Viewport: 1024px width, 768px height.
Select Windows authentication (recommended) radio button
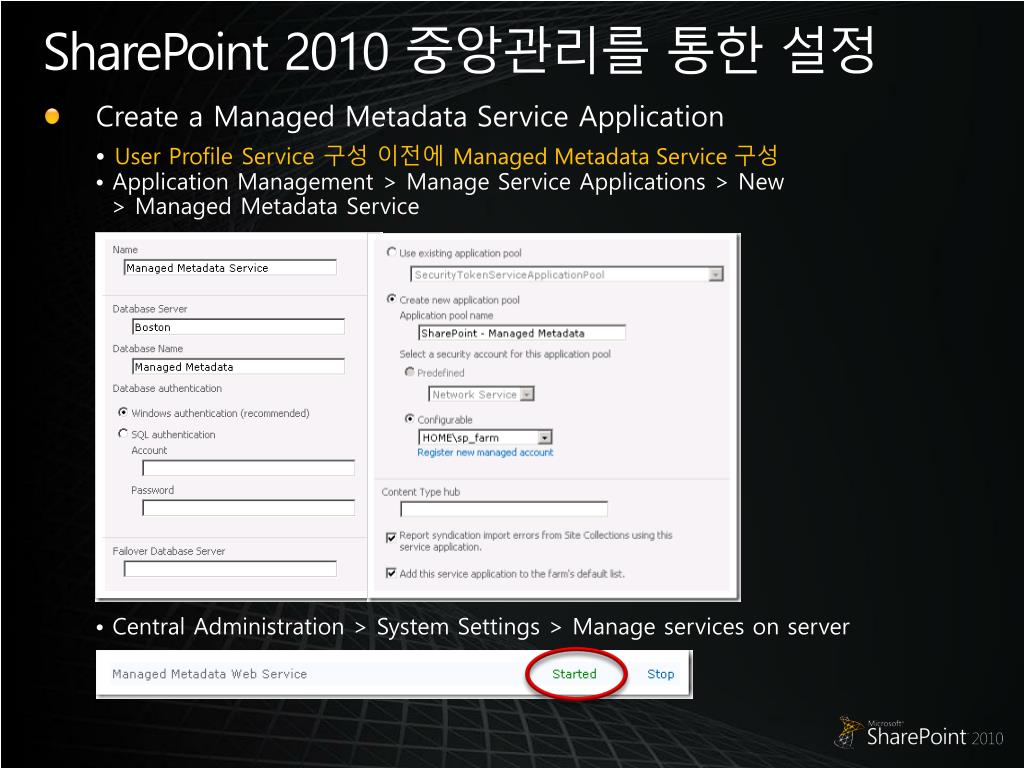click(x=123, y=413)
